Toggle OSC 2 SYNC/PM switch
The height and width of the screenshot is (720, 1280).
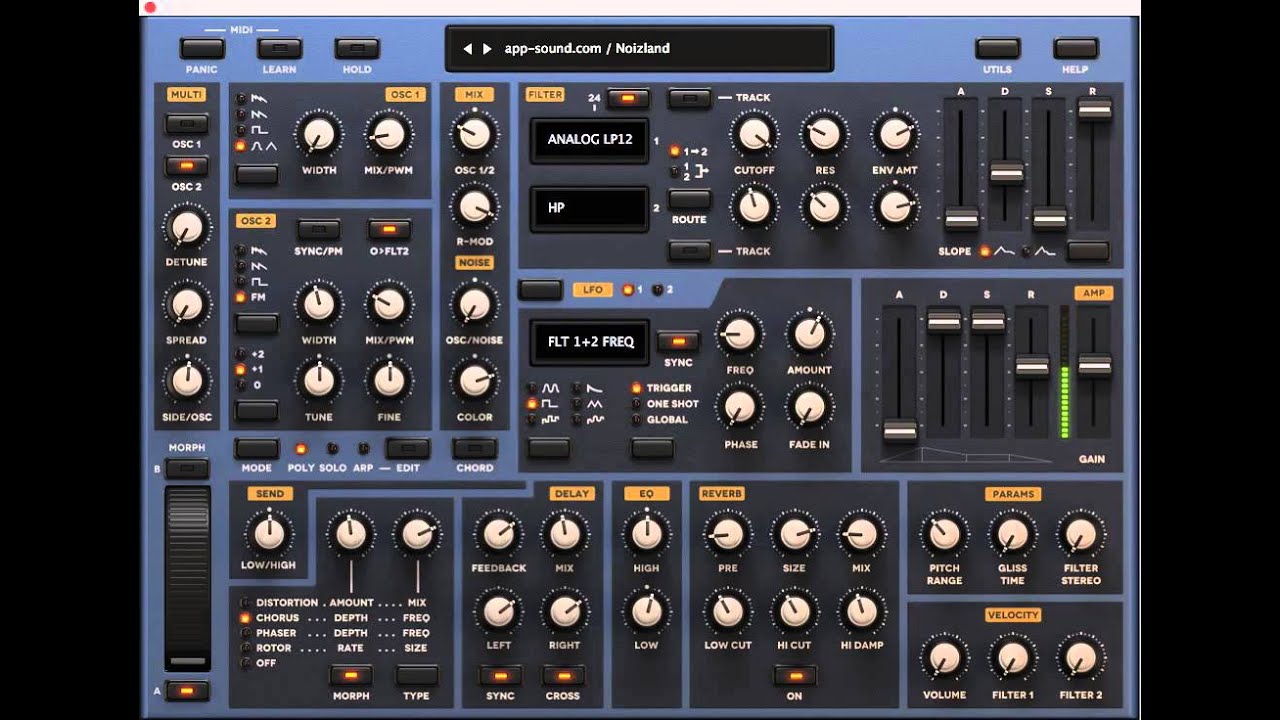pos(319,229)
